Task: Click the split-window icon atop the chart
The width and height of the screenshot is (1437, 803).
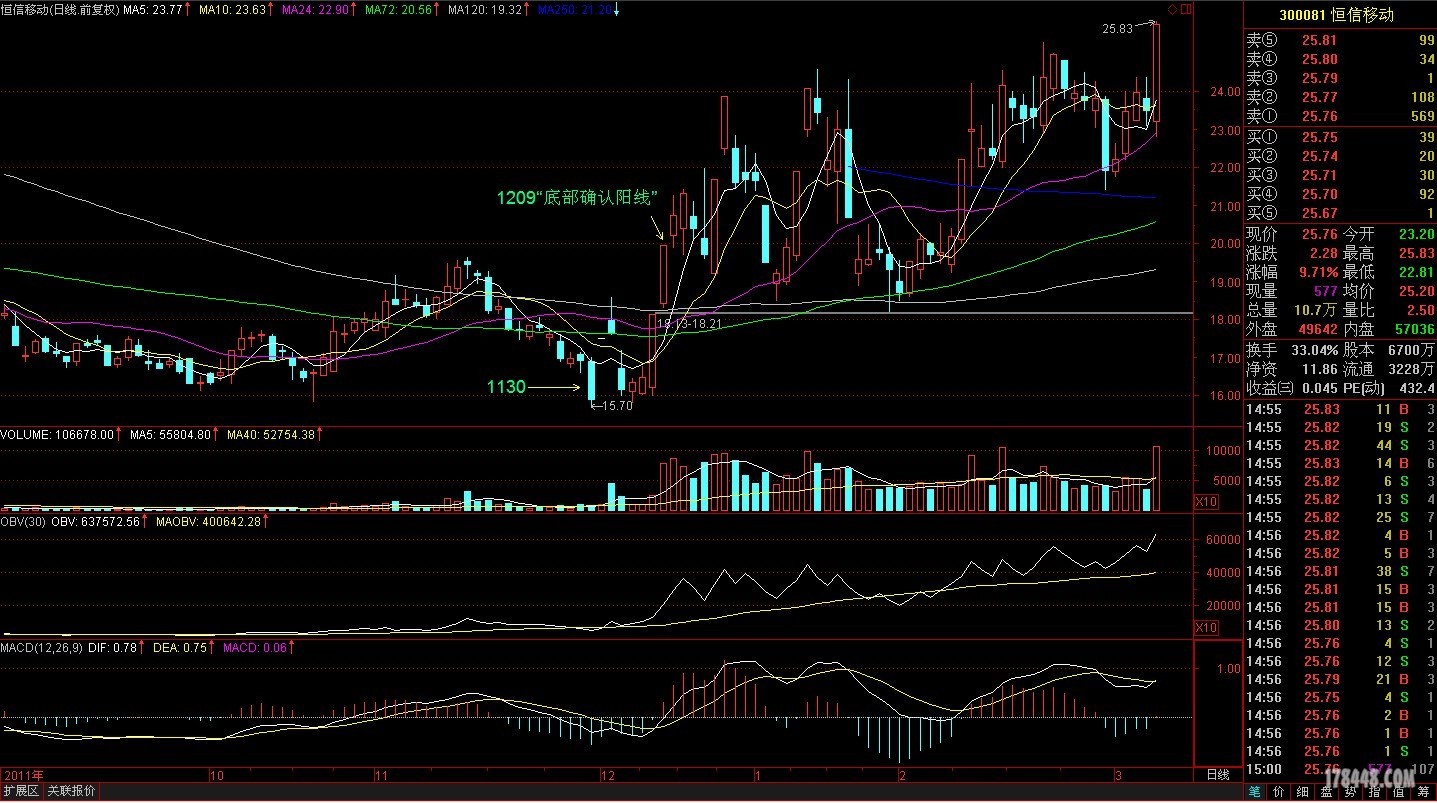Action: point(1186,8)
